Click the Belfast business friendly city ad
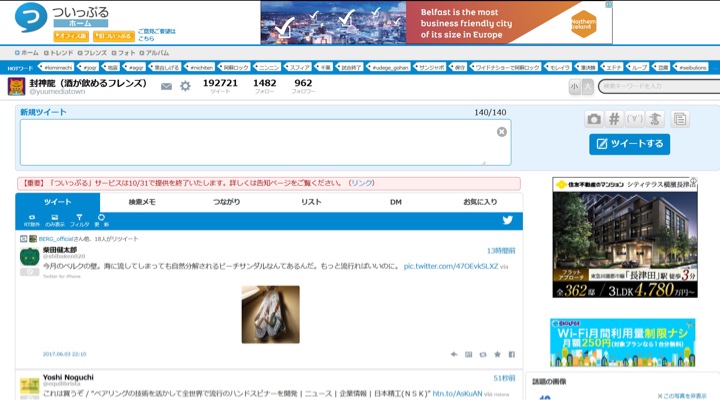 pyautogui.click(x=436, y=23)
